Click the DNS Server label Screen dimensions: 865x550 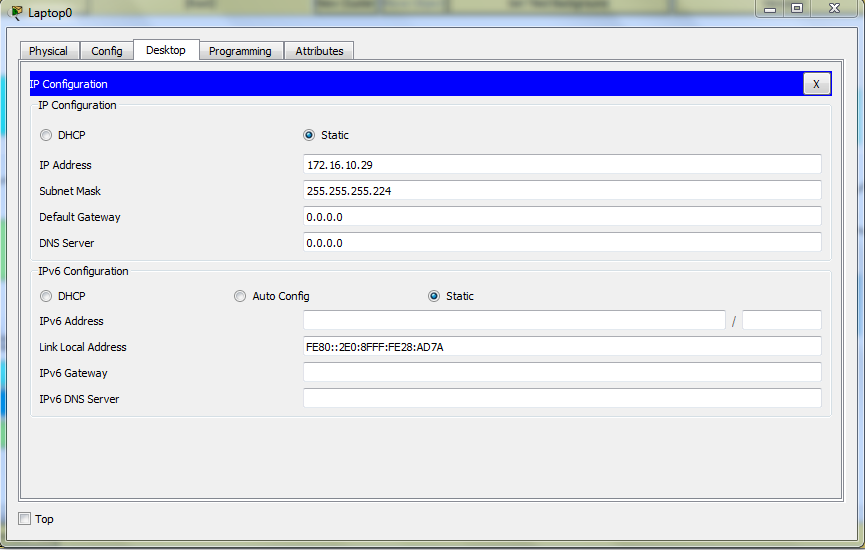tap(67, 243)
